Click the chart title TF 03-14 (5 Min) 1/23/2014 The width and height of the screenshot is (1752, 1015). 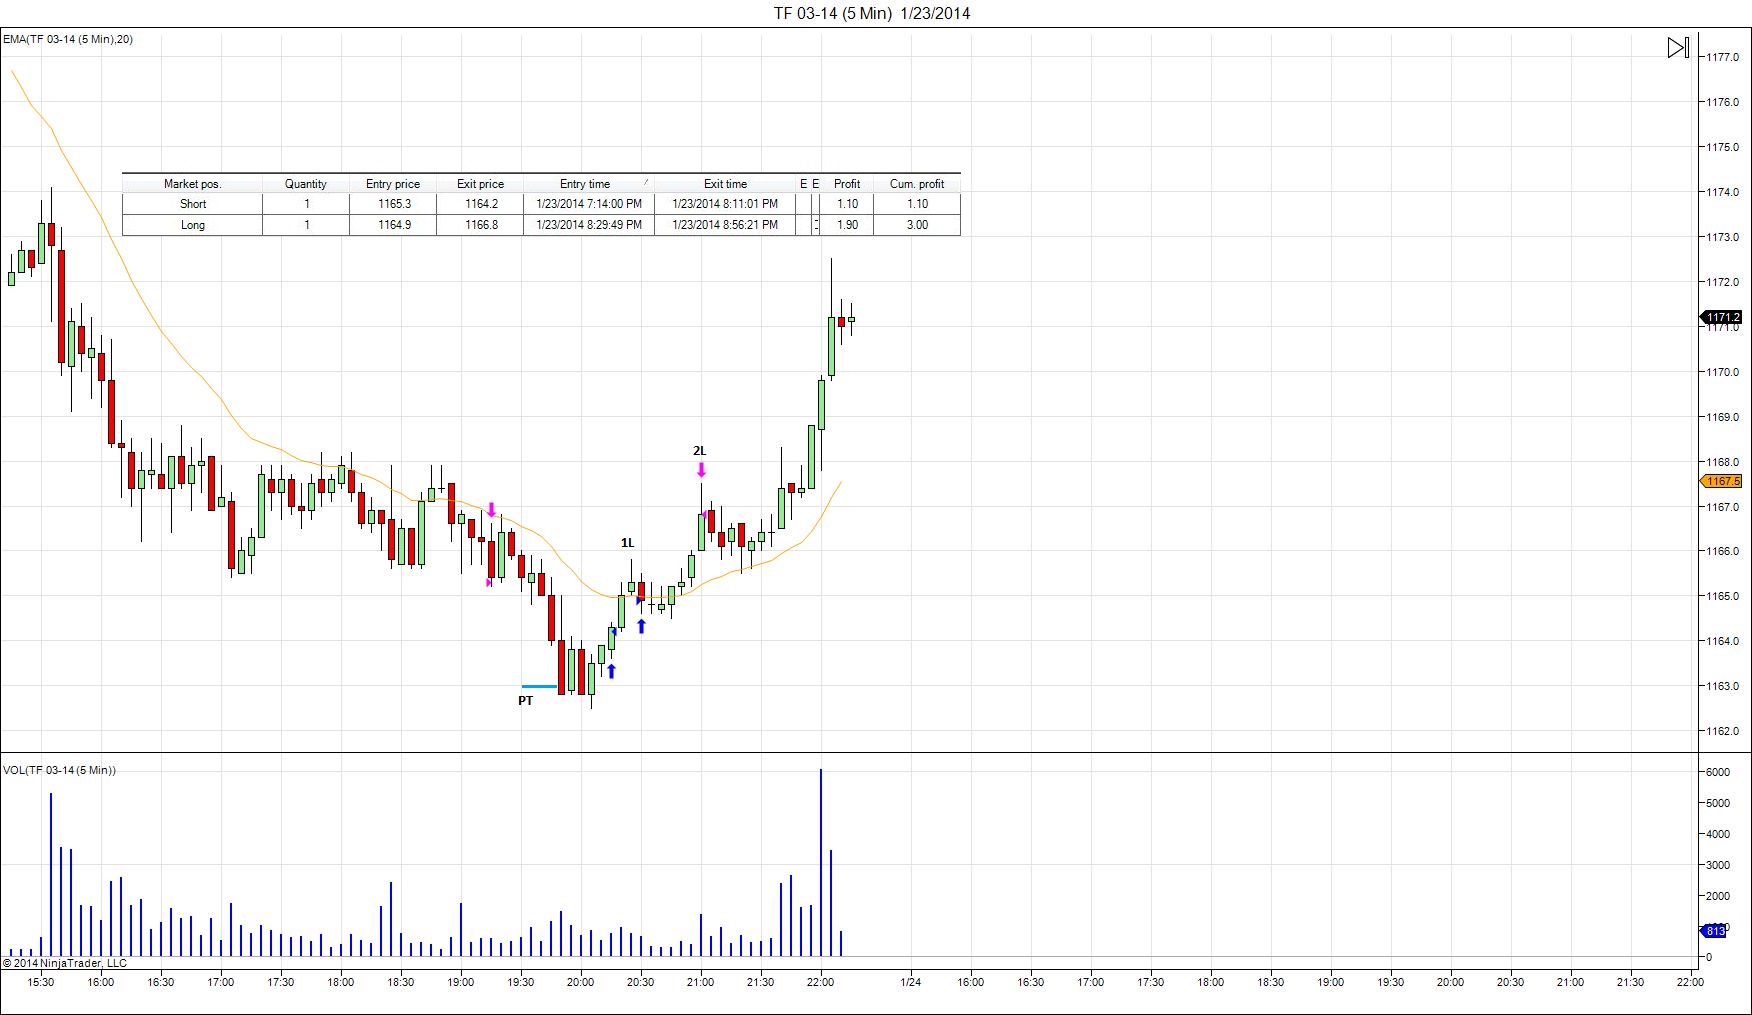[872, 13]
